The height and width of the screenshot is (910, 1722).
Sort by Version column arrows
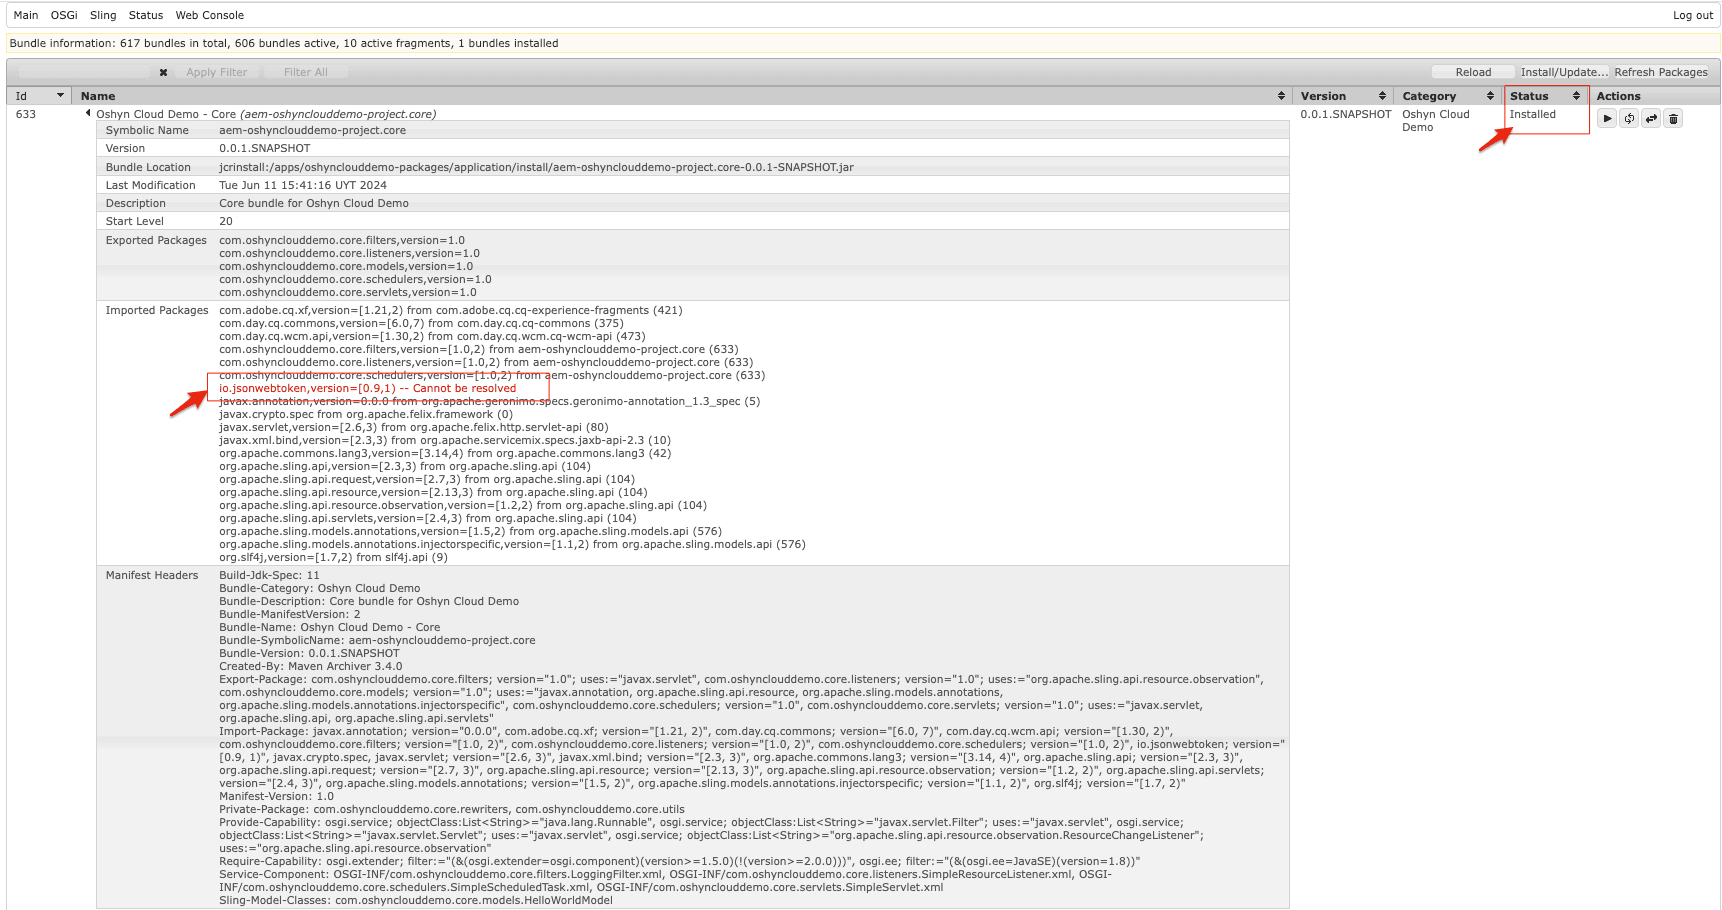point(1382,96)
